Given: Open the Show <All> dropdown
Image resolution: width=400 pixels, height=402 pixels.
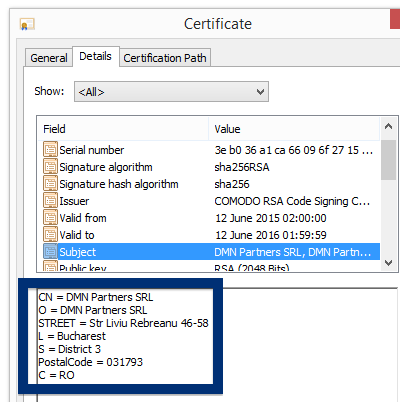Looking at the screenshot, I should point(171,91).
